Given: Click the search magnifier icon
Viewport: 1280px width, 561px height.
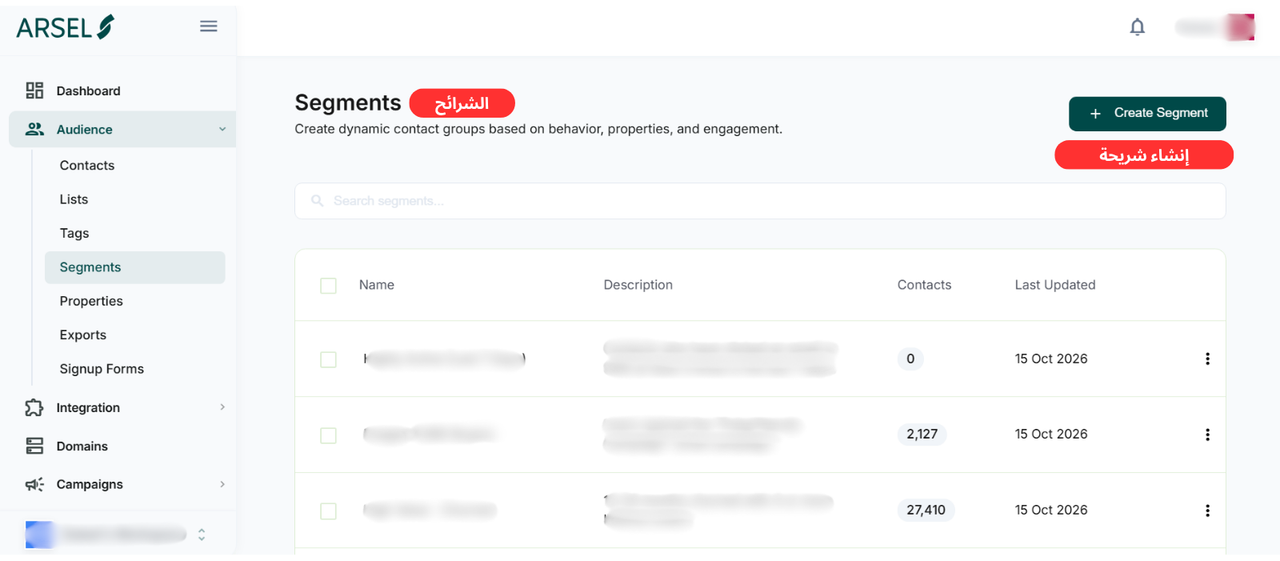Looking at the screenshot, I should [x=317, y=201].
